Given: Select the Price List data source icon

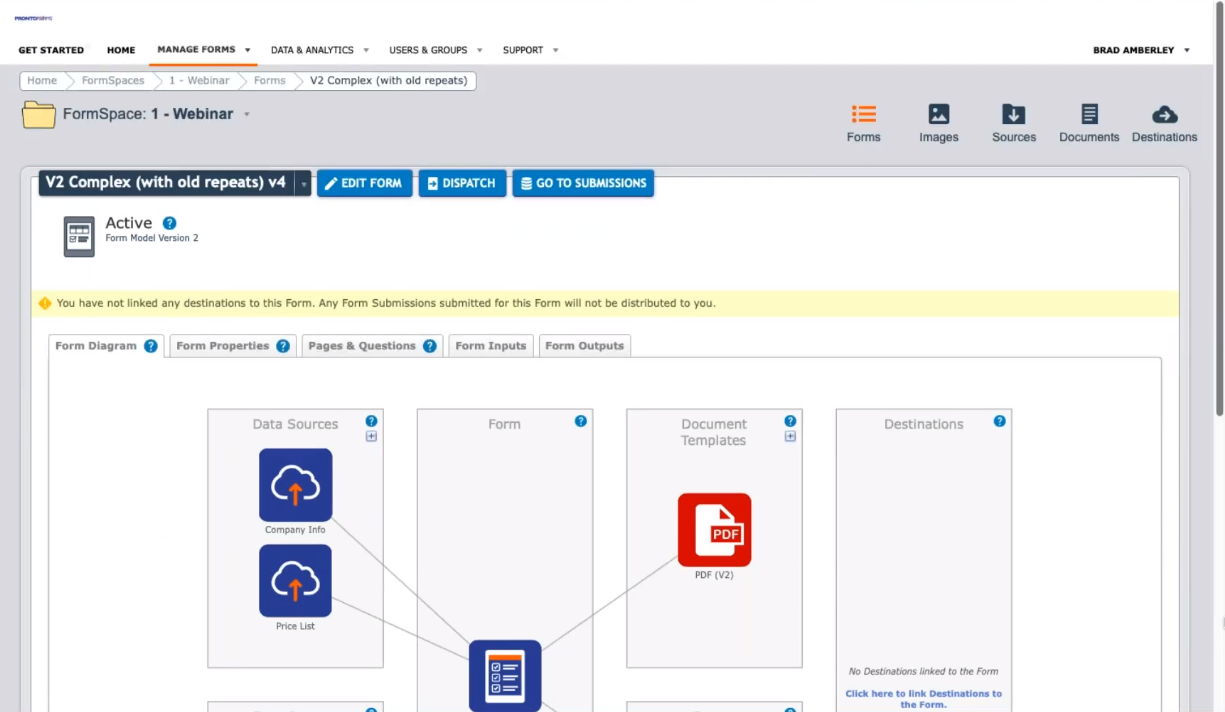Looking at the screenshot, I should pos(295,581).
